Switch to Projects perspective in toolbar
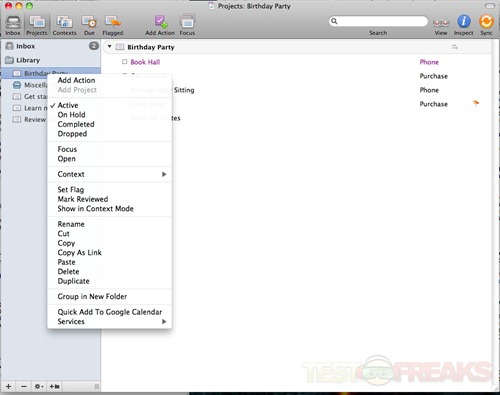The height and width of the screenshot is (395, 500). (x=37, y=25)
